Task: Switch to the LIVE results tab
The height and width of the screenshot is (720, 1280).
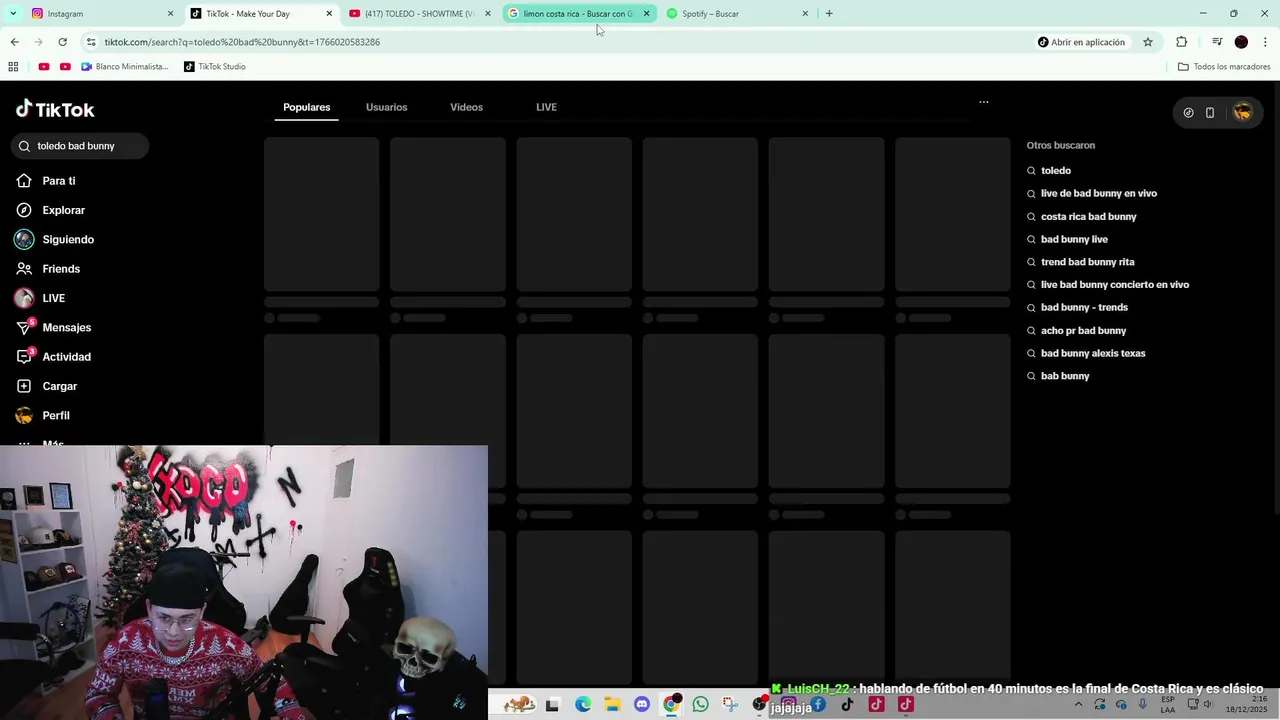Action: coord(546,107)
